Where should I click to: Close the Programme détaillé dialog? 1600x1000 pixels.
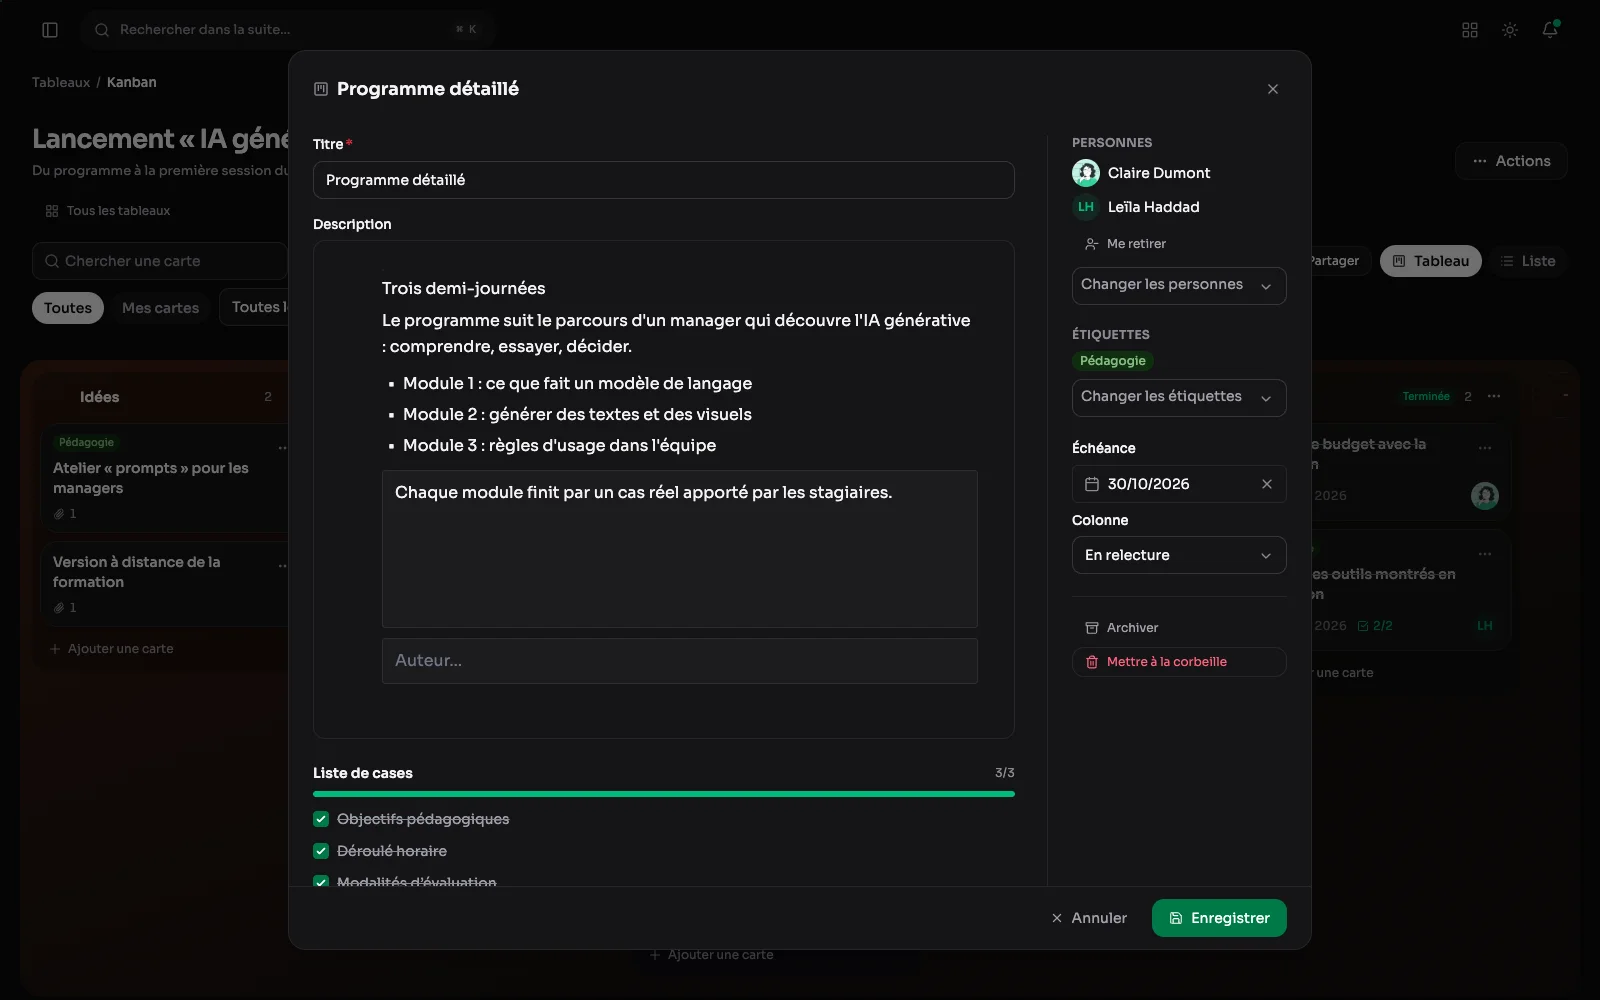[1273, 89]
